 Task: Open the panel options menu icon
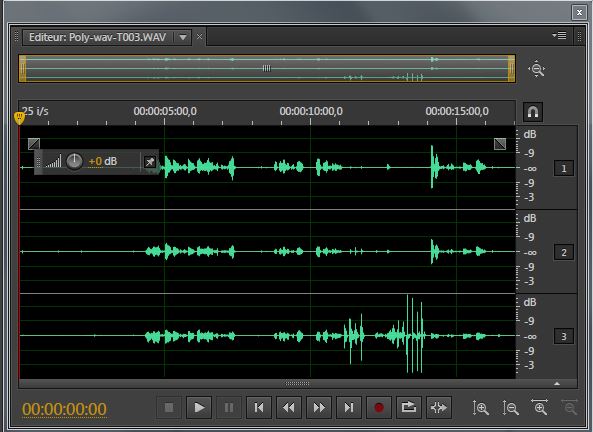tap(559, 36)
